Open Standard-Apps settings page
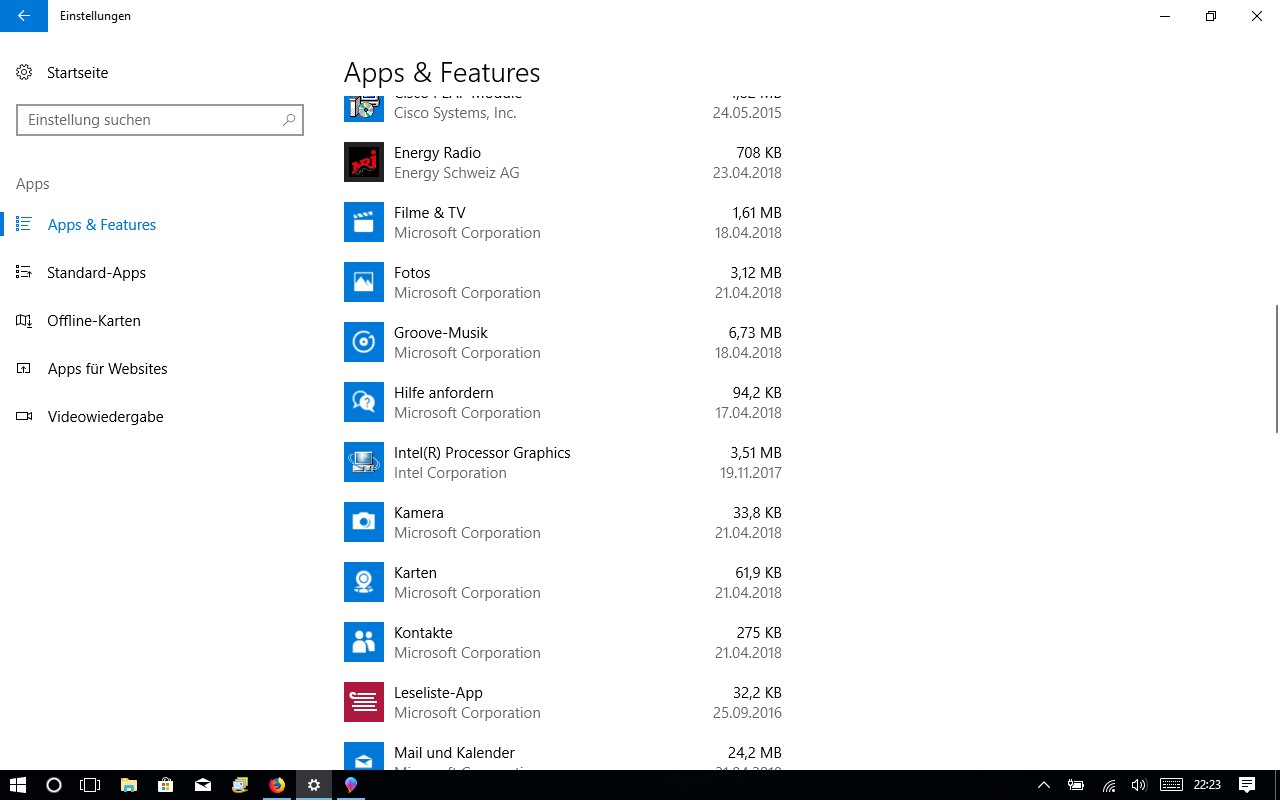This screenshot has height=800, width=1280. (x=96, y=273)
